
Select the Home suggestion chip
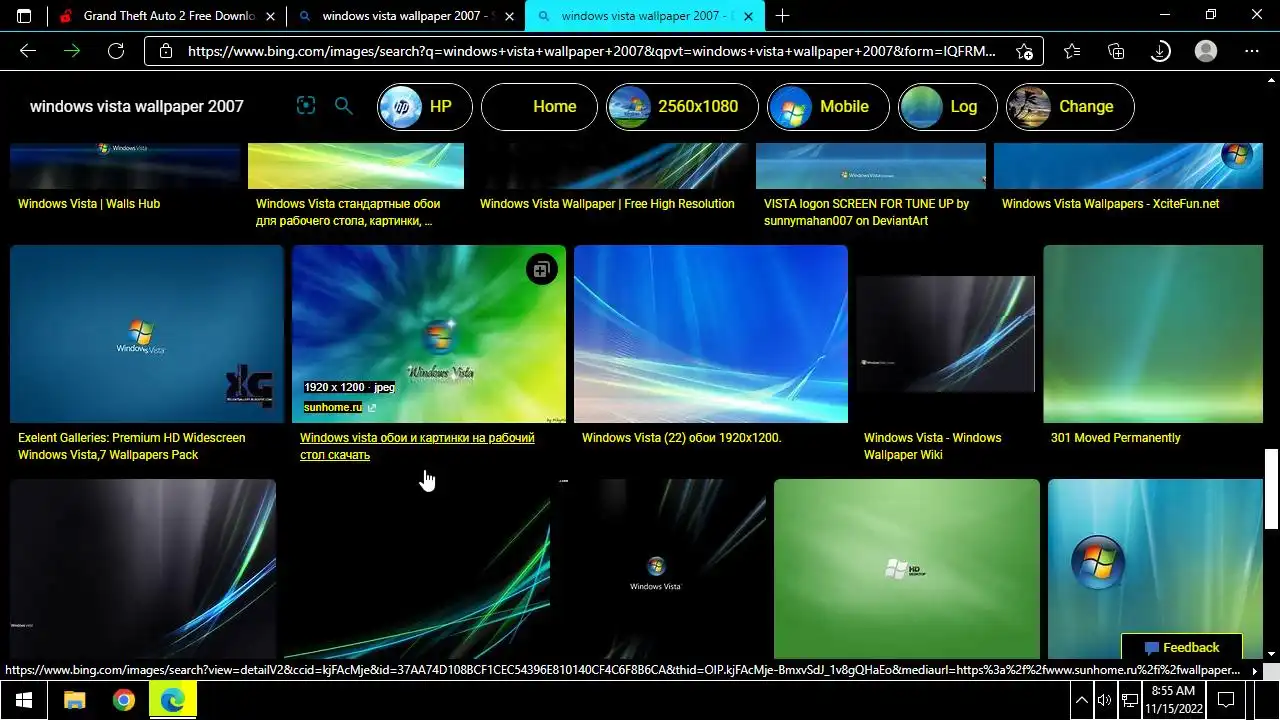coord(539,106)
